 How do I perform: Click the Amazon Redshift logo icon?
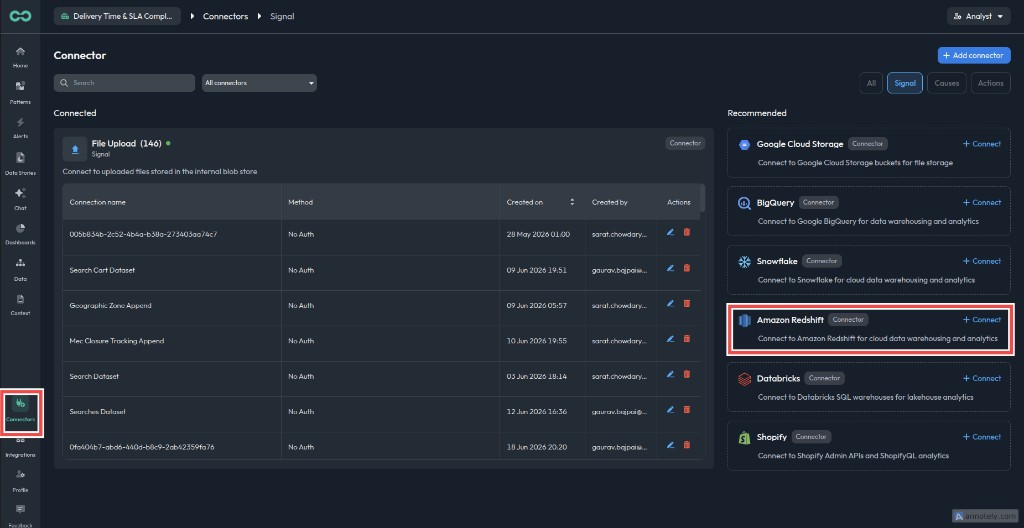pos(744,320)
